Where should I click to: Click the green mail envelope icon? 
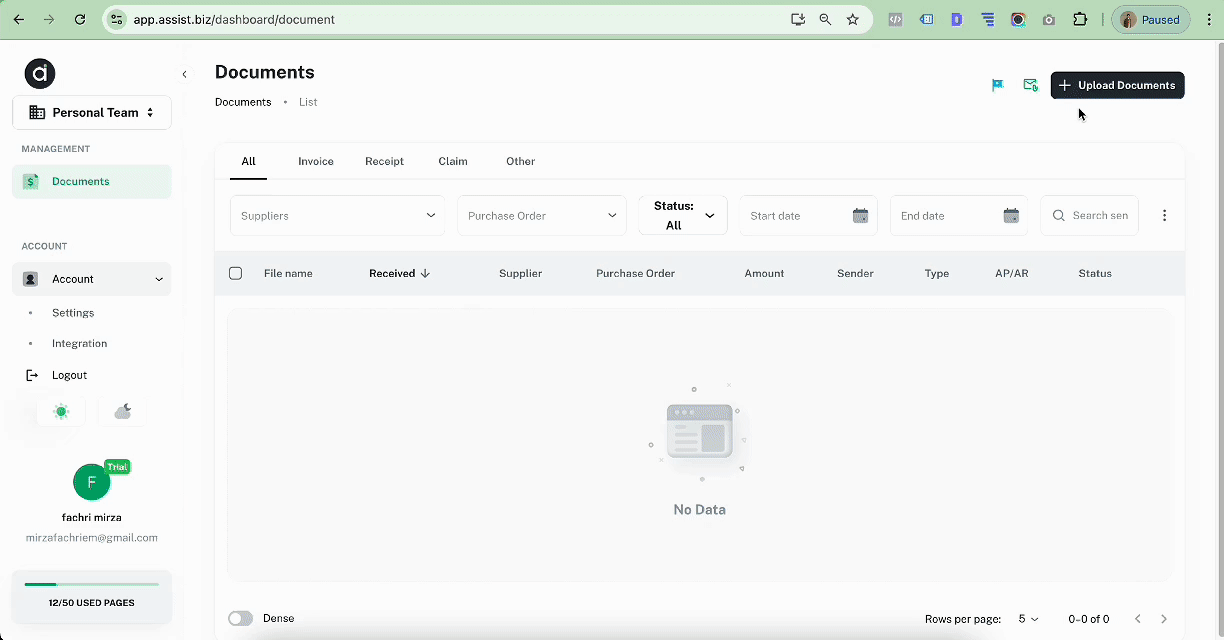point(1030,85)
